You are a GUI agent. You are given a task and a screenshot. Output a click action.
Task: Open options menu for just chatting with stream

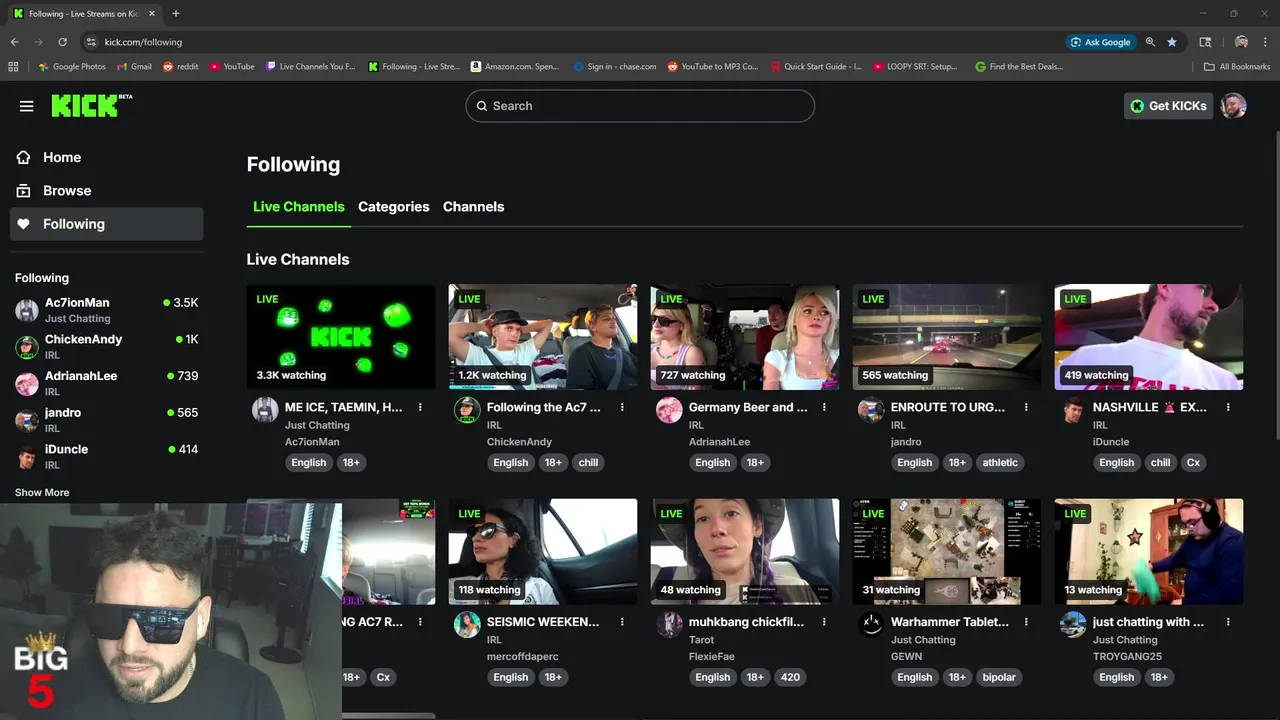click(1228, 622)
